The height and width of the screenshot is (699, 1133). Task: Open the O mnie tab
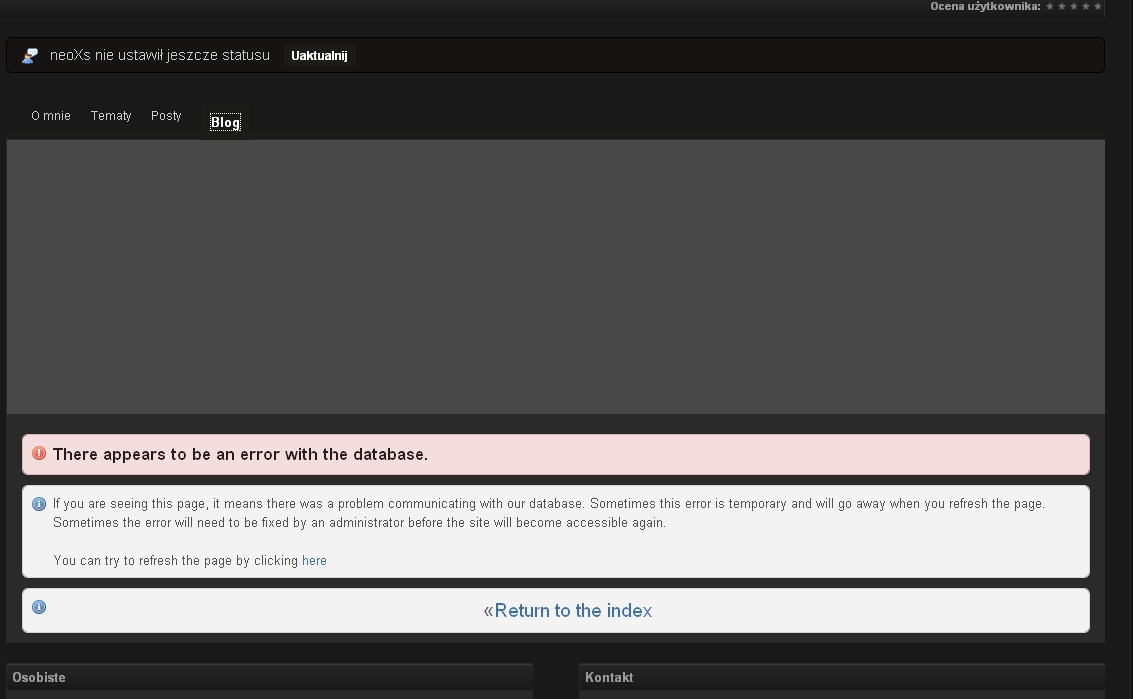pyautogui.click(x=51, y=116)
